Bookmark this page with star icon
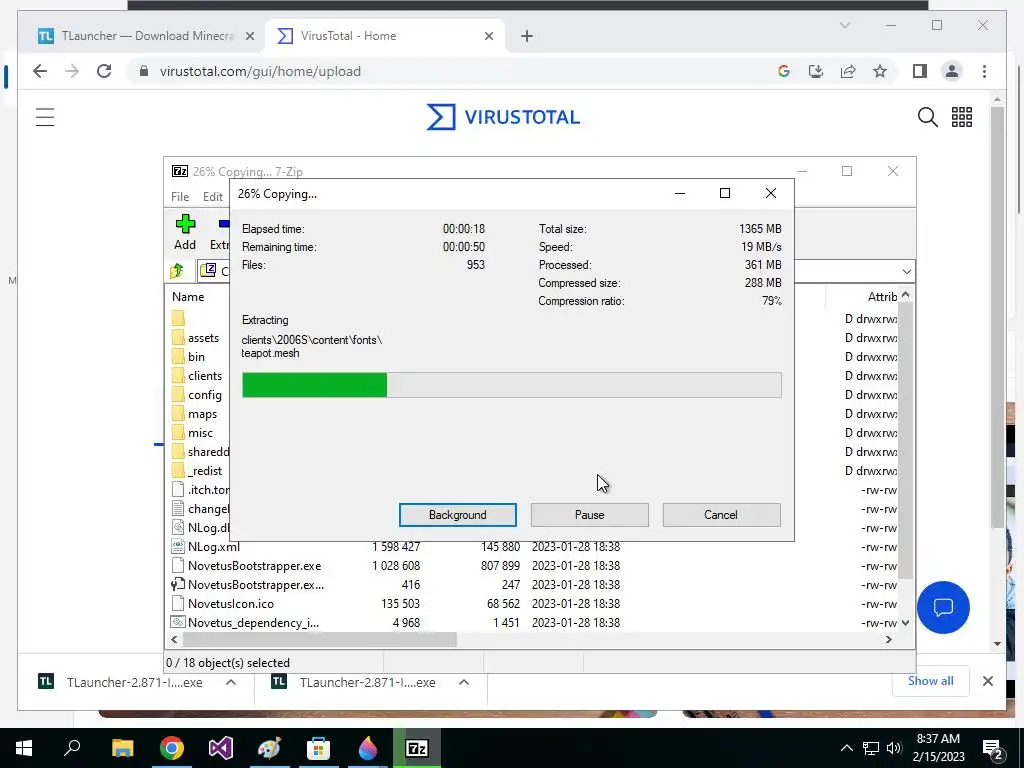This screenshot has width=1024, height=768. pyautogui.click(x=880, y=71)
